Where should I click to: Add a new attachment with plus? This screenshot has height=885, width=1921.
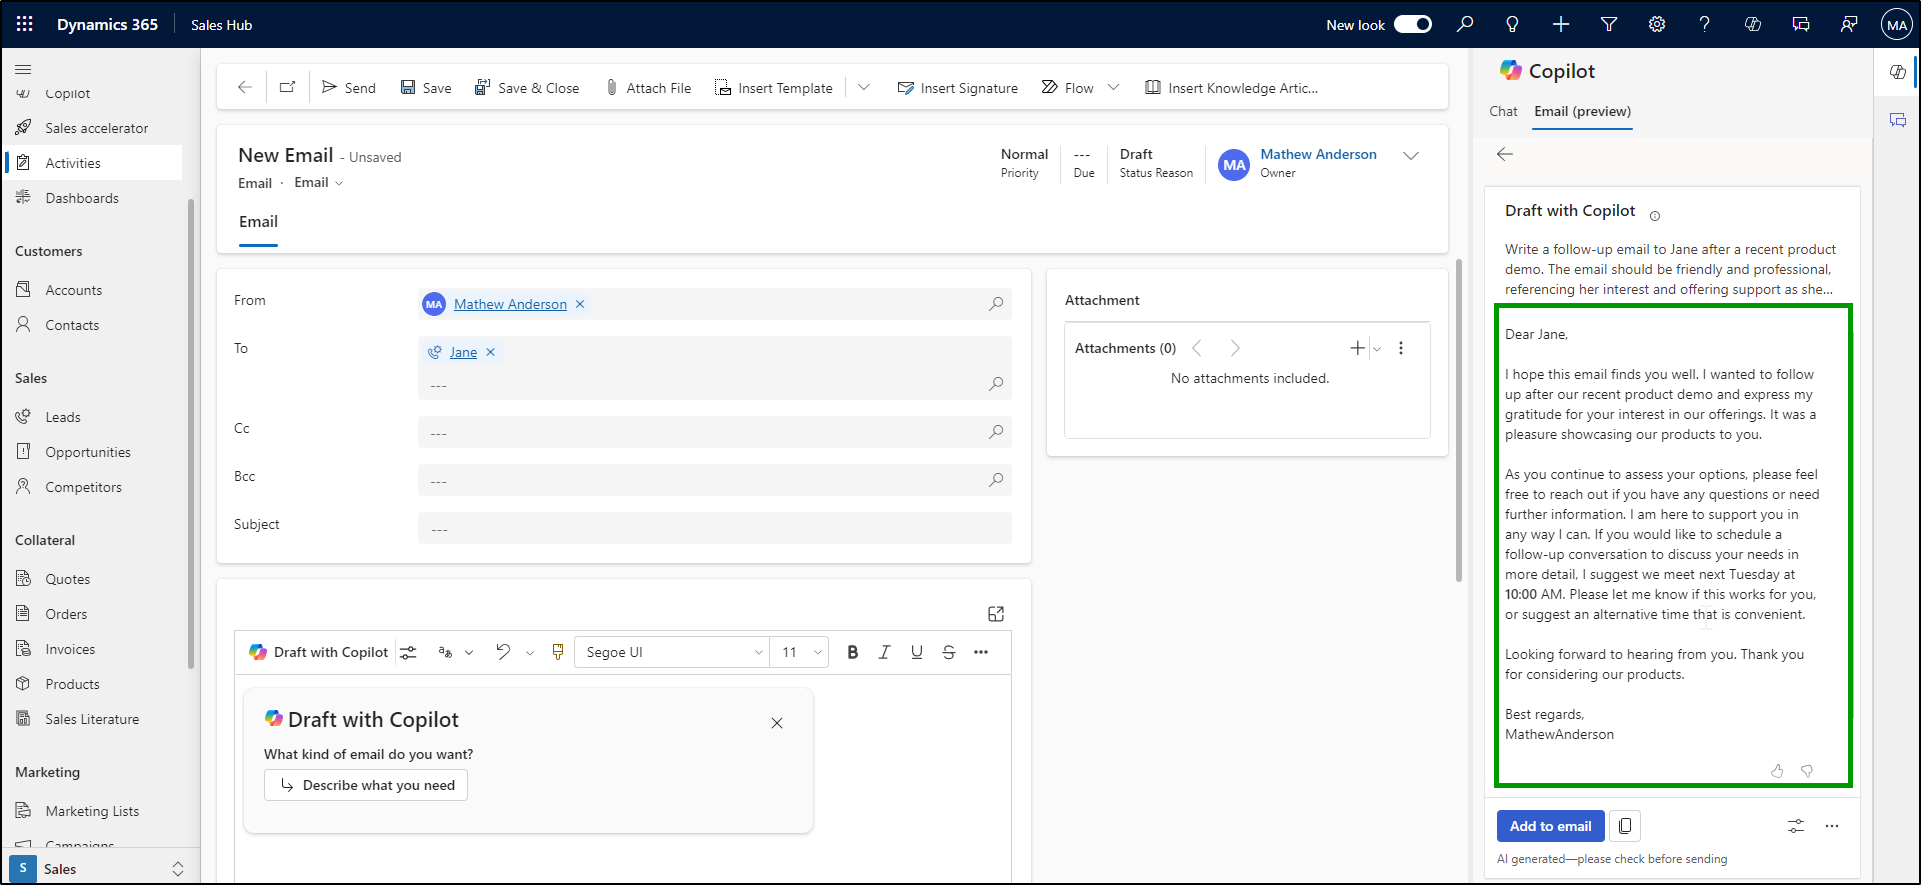(1357, 348)
